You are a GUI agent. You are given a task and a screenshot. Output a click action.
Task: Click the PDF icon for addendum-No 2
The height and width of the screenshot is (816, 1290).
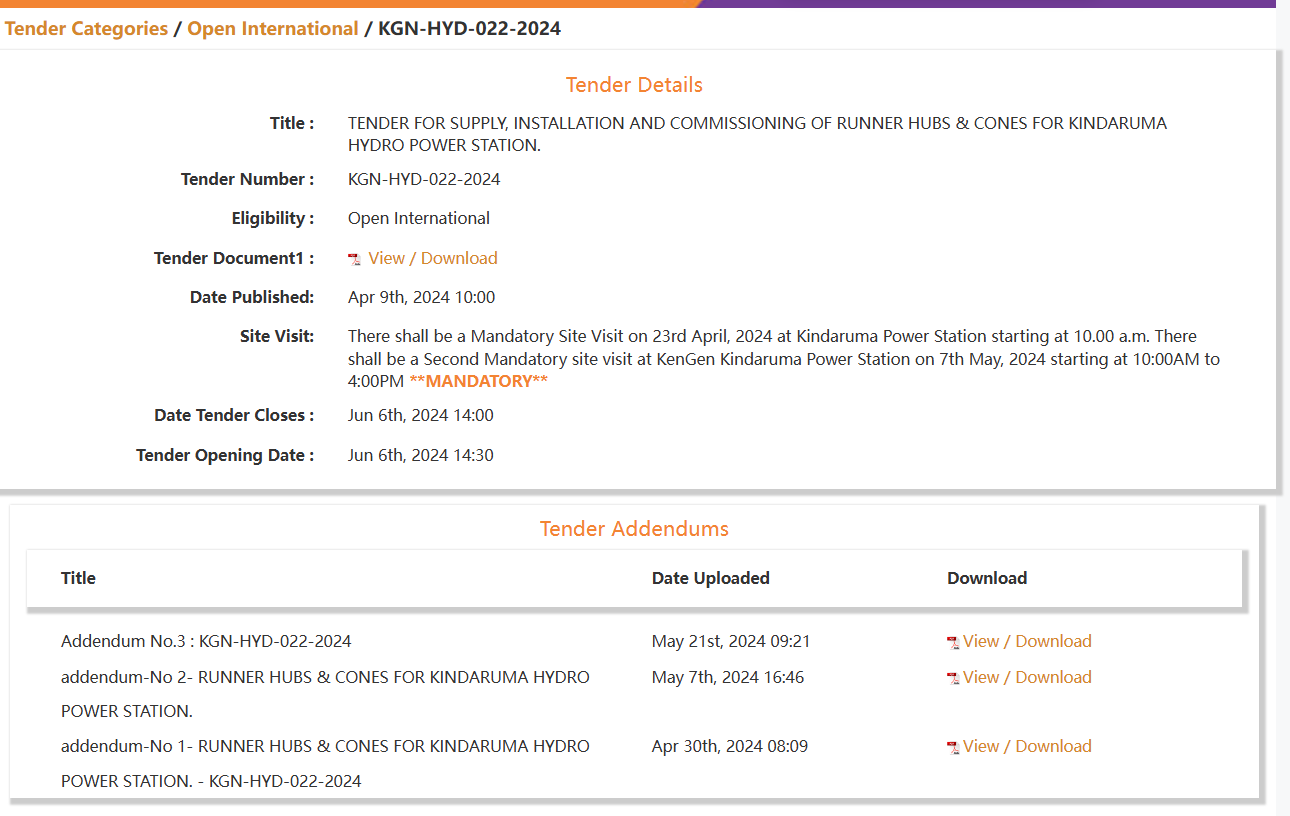(x=953, y=679)
